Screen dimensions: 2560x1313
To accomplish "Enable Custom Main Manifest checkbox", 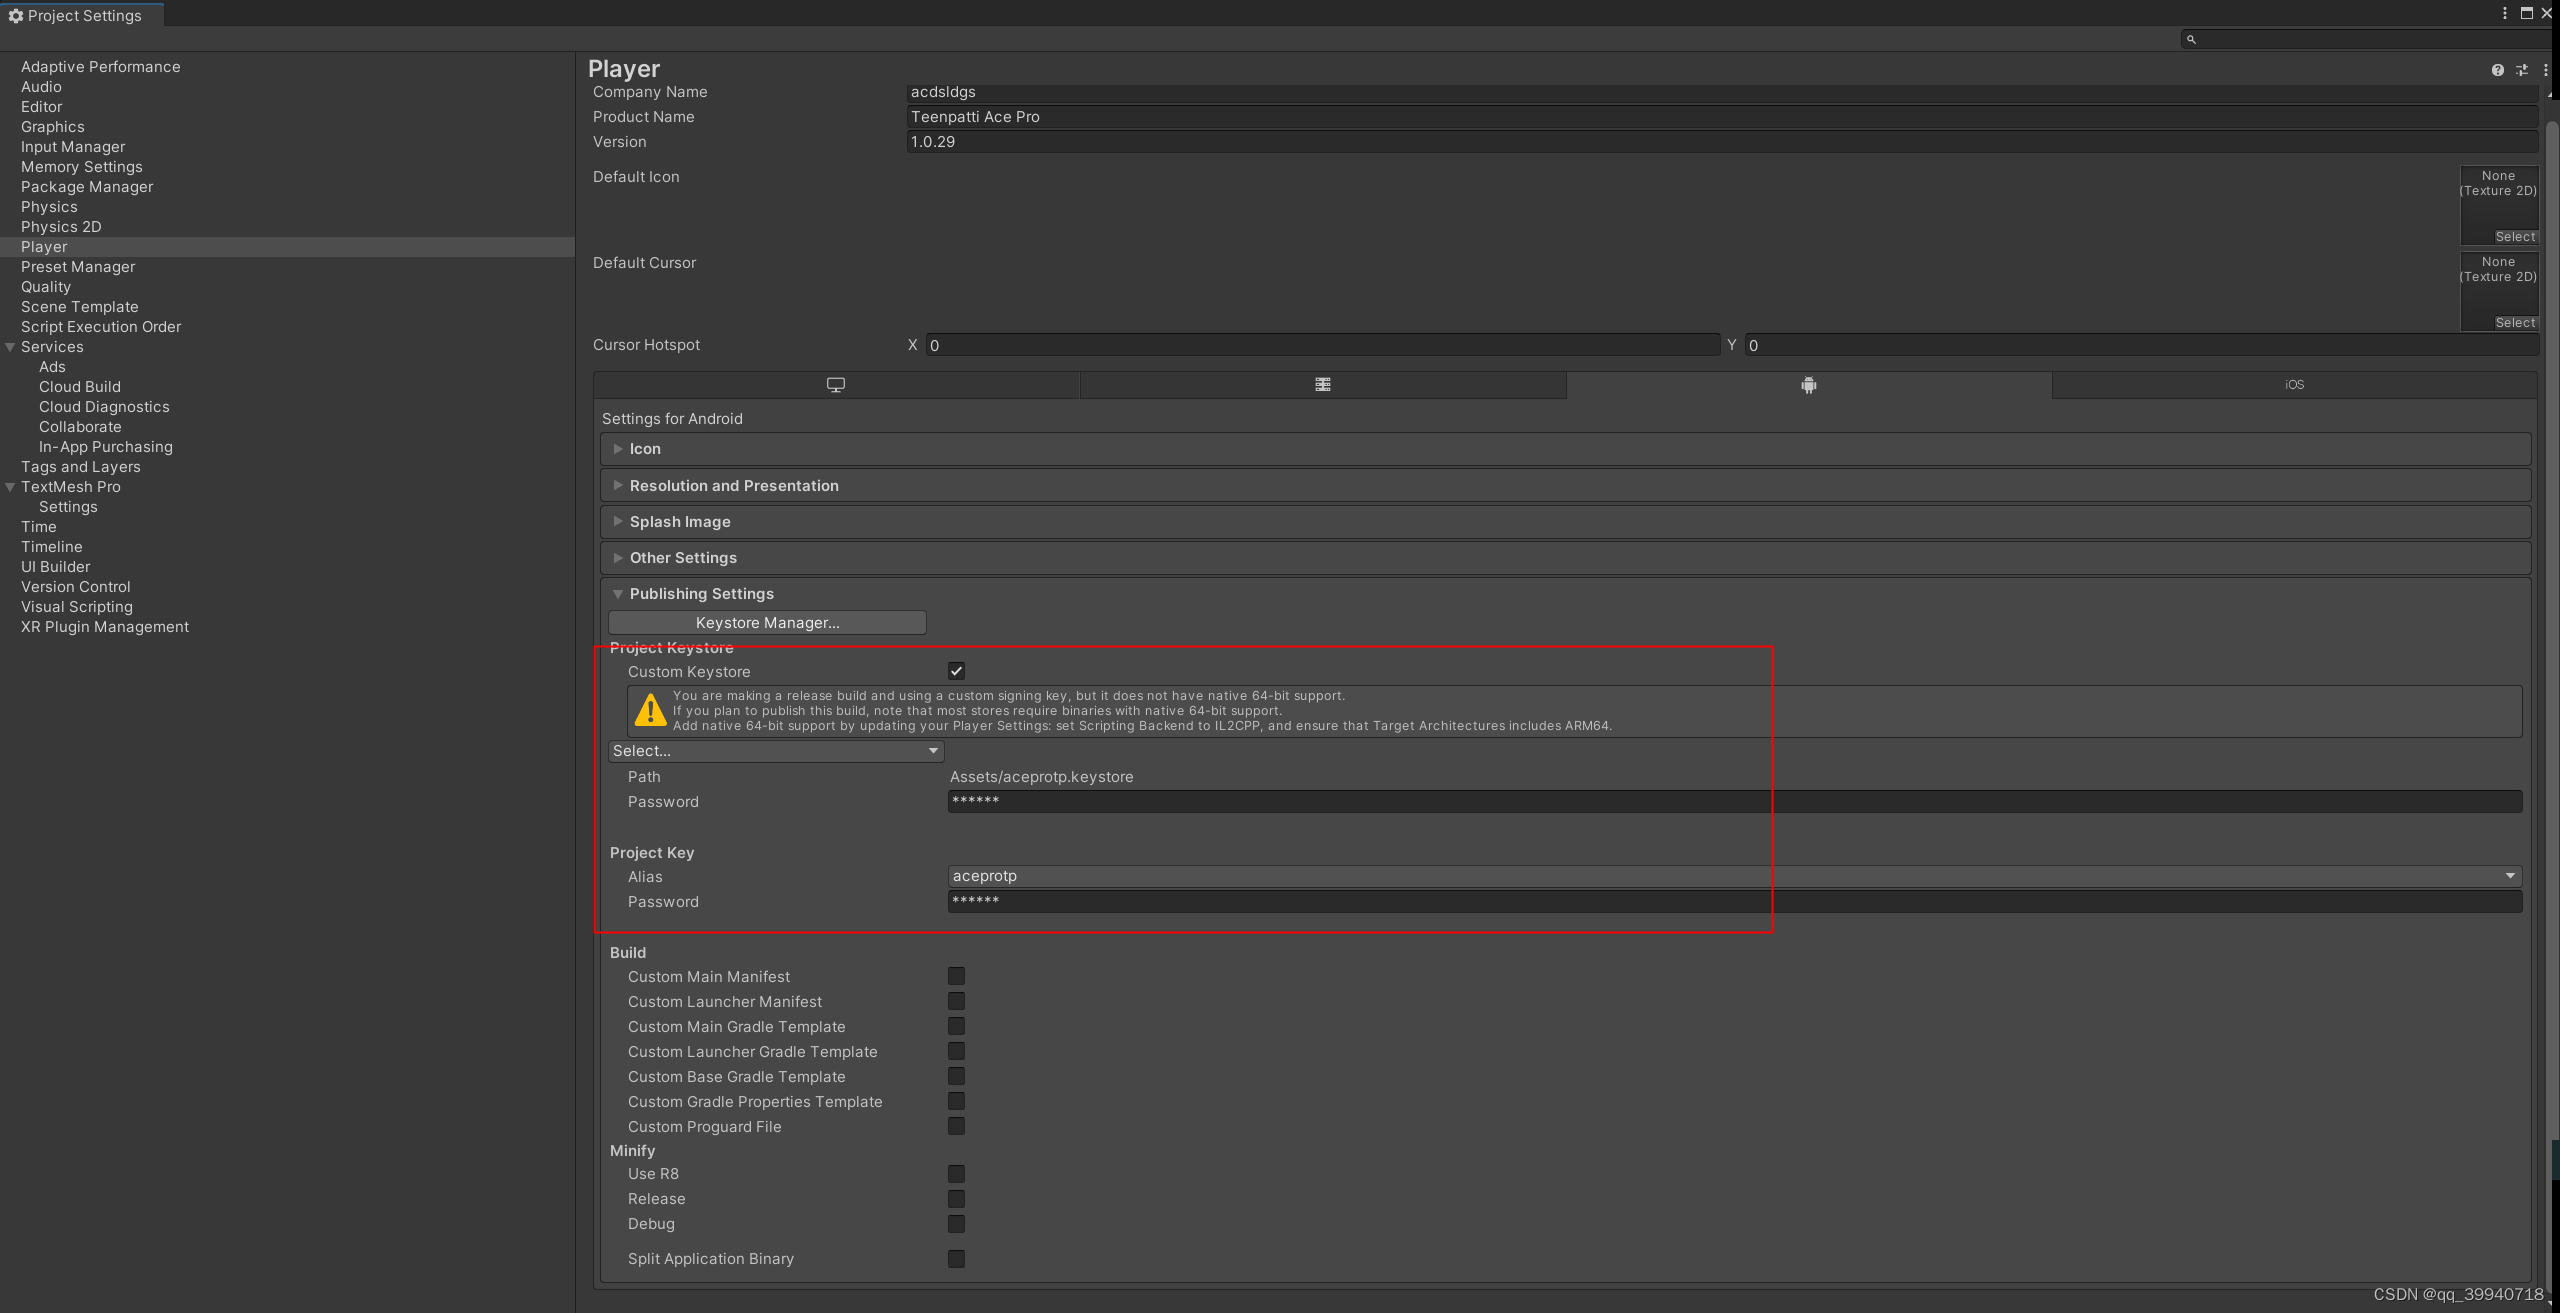I will tap(956, 976).
